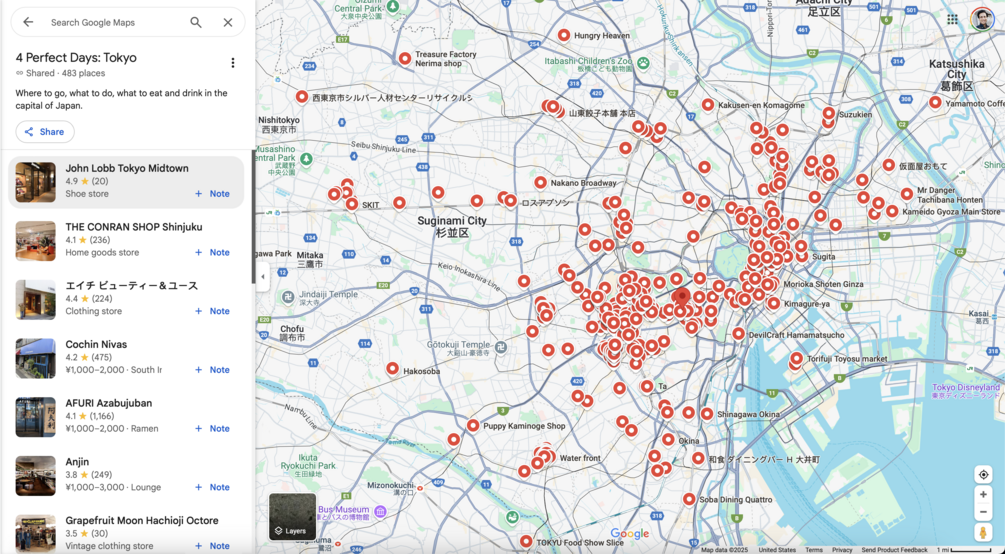Show your location with the target icon
Image resolution: width=1005 pixels, height=554 pixels.
(x=983, y=474)
